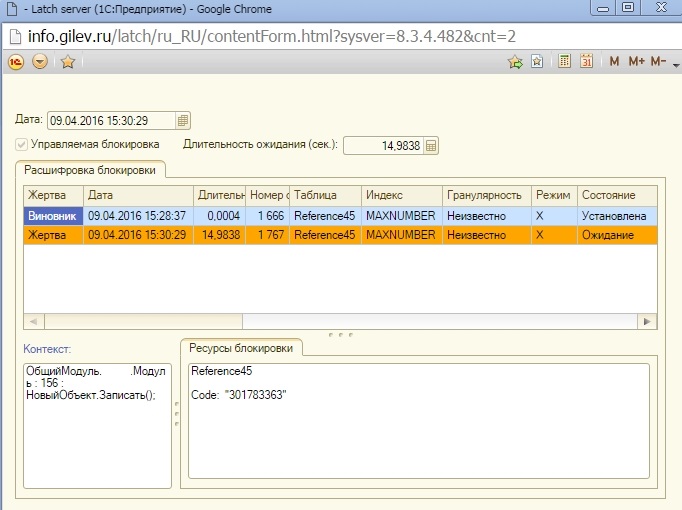Click the add to favorites green star icon
Screen dimensions: 682x510
[515, 62]
